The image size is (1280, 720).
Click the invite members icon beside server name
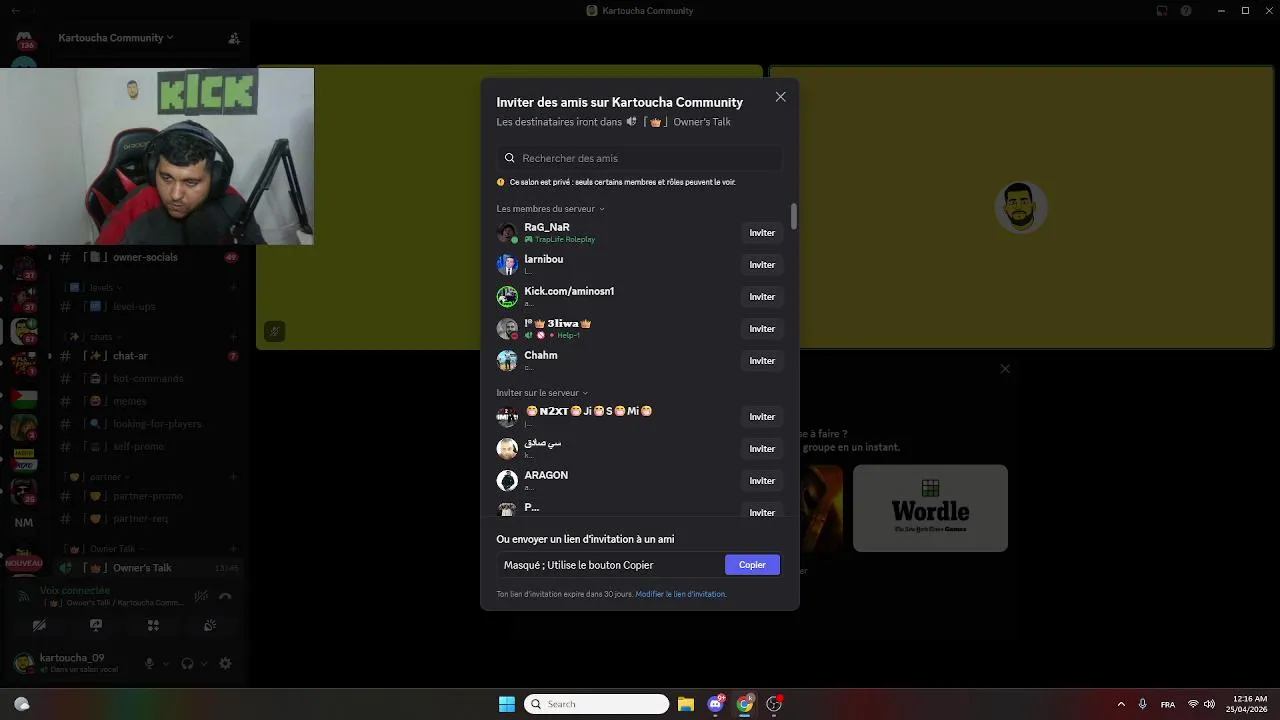pos(234,38)
